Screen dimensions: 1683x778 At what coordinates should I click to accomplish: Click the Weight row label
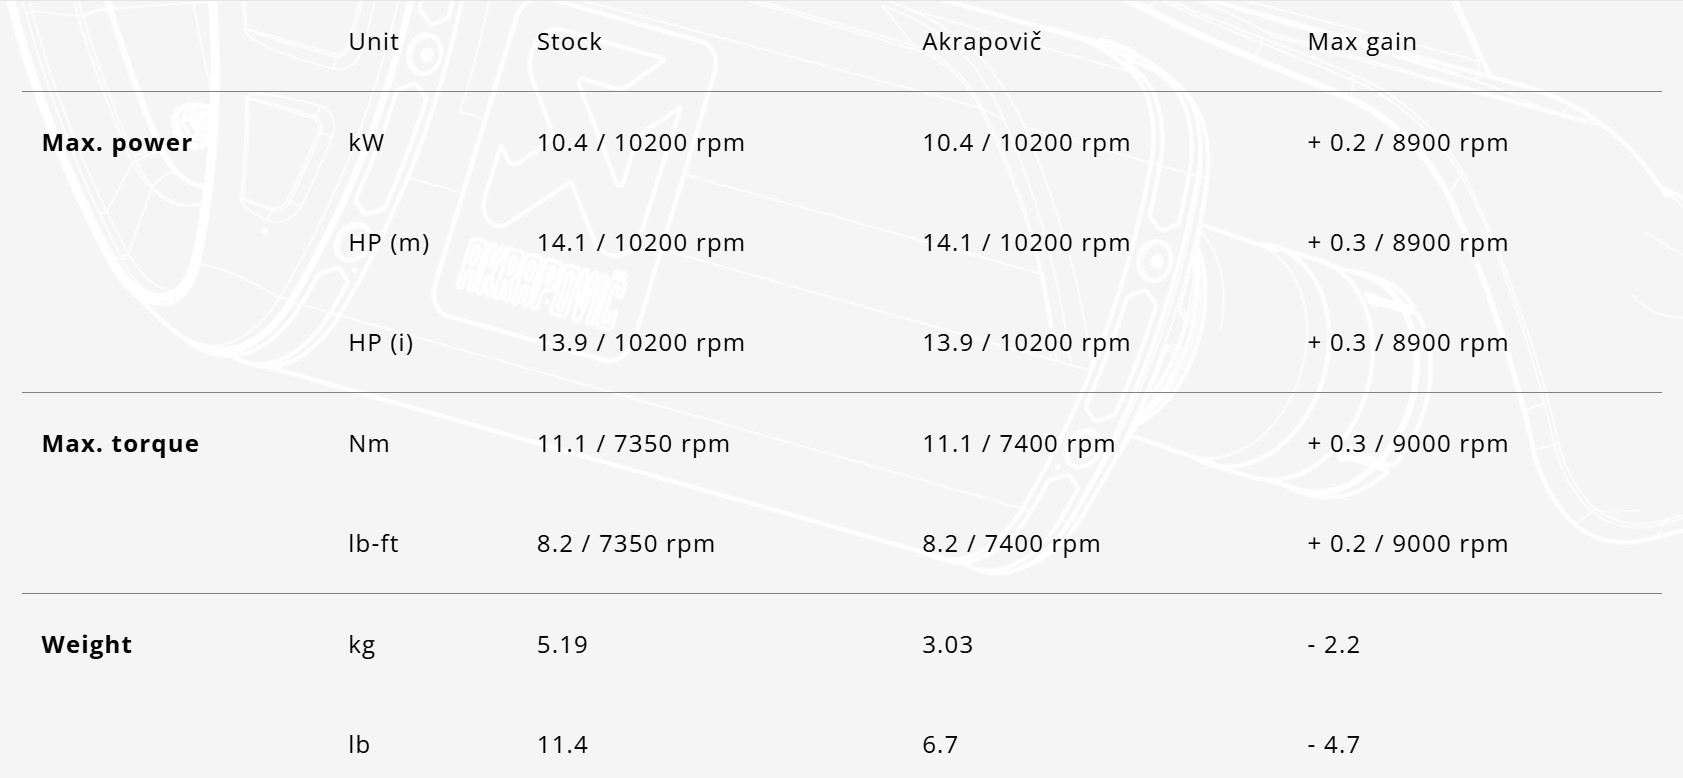pos(87,645)
